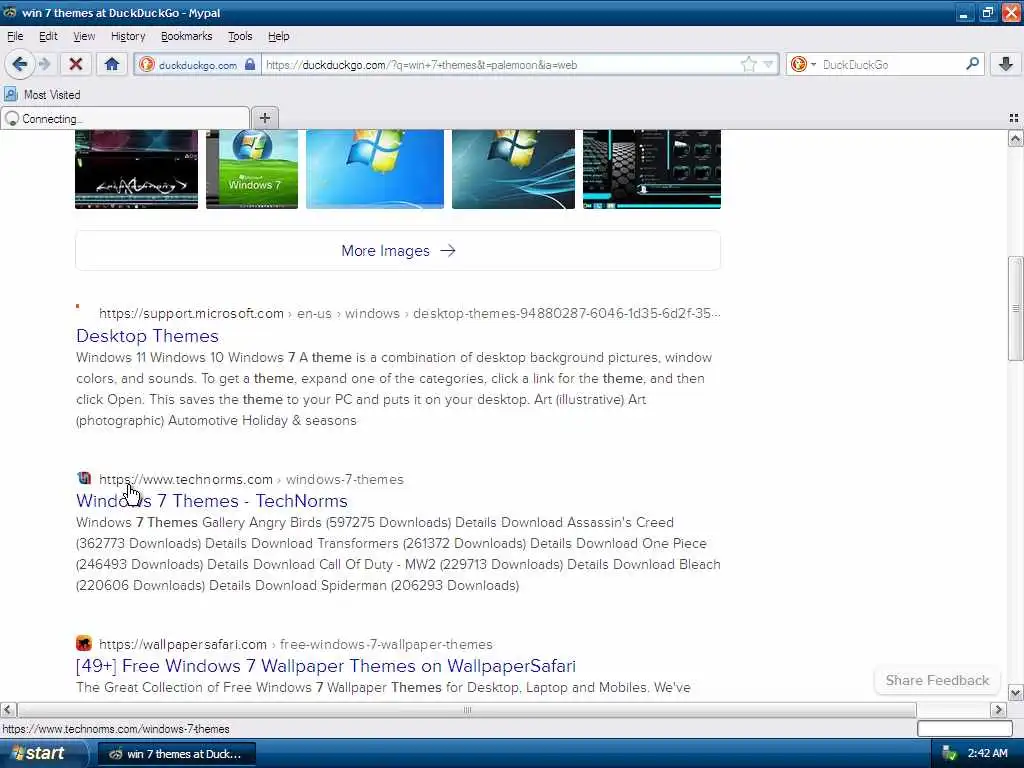Open the Home page button
This screenshot has height=768, width=1024.
point(112,64)
